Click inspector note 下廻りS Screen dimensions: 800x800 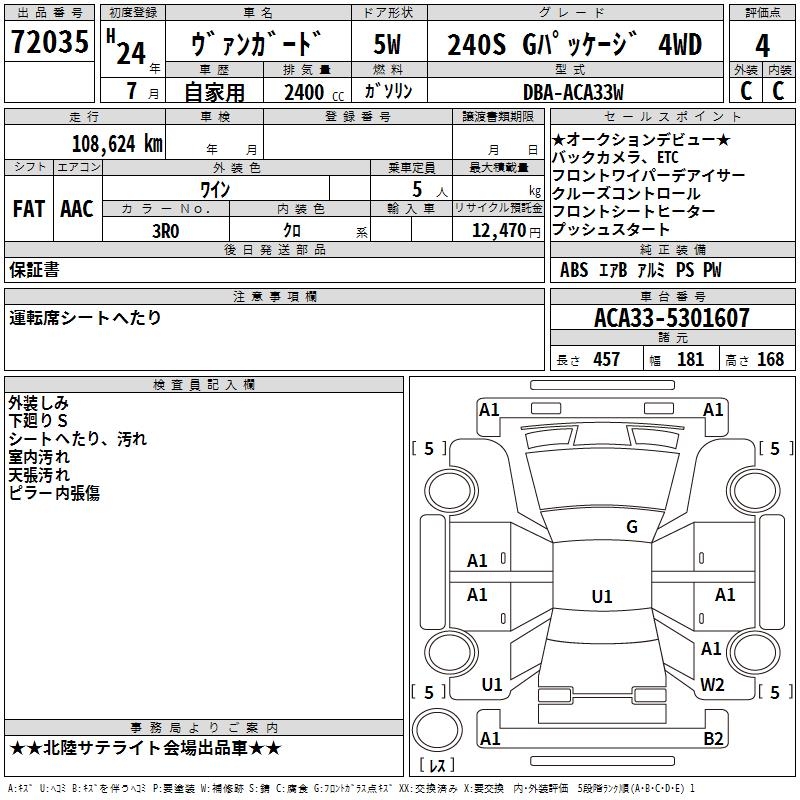pos(38,421)
